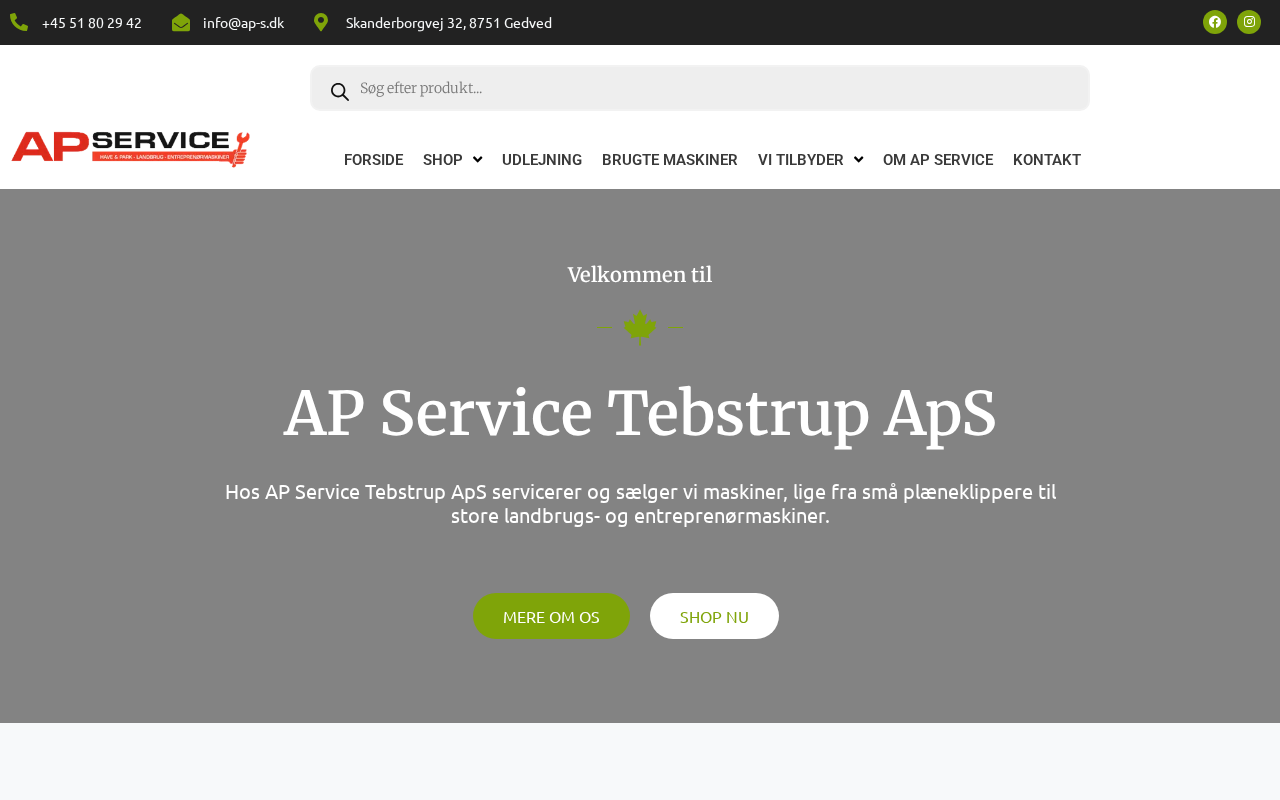Screen dimensions: 1280x800
Task: Click the map pin location icon
Action: point(321,22)
